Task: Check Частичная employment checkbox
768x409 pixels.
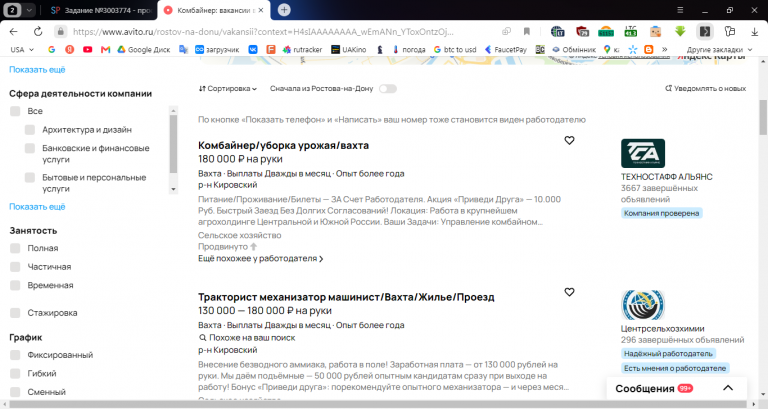Action: [x=15, y=267]
